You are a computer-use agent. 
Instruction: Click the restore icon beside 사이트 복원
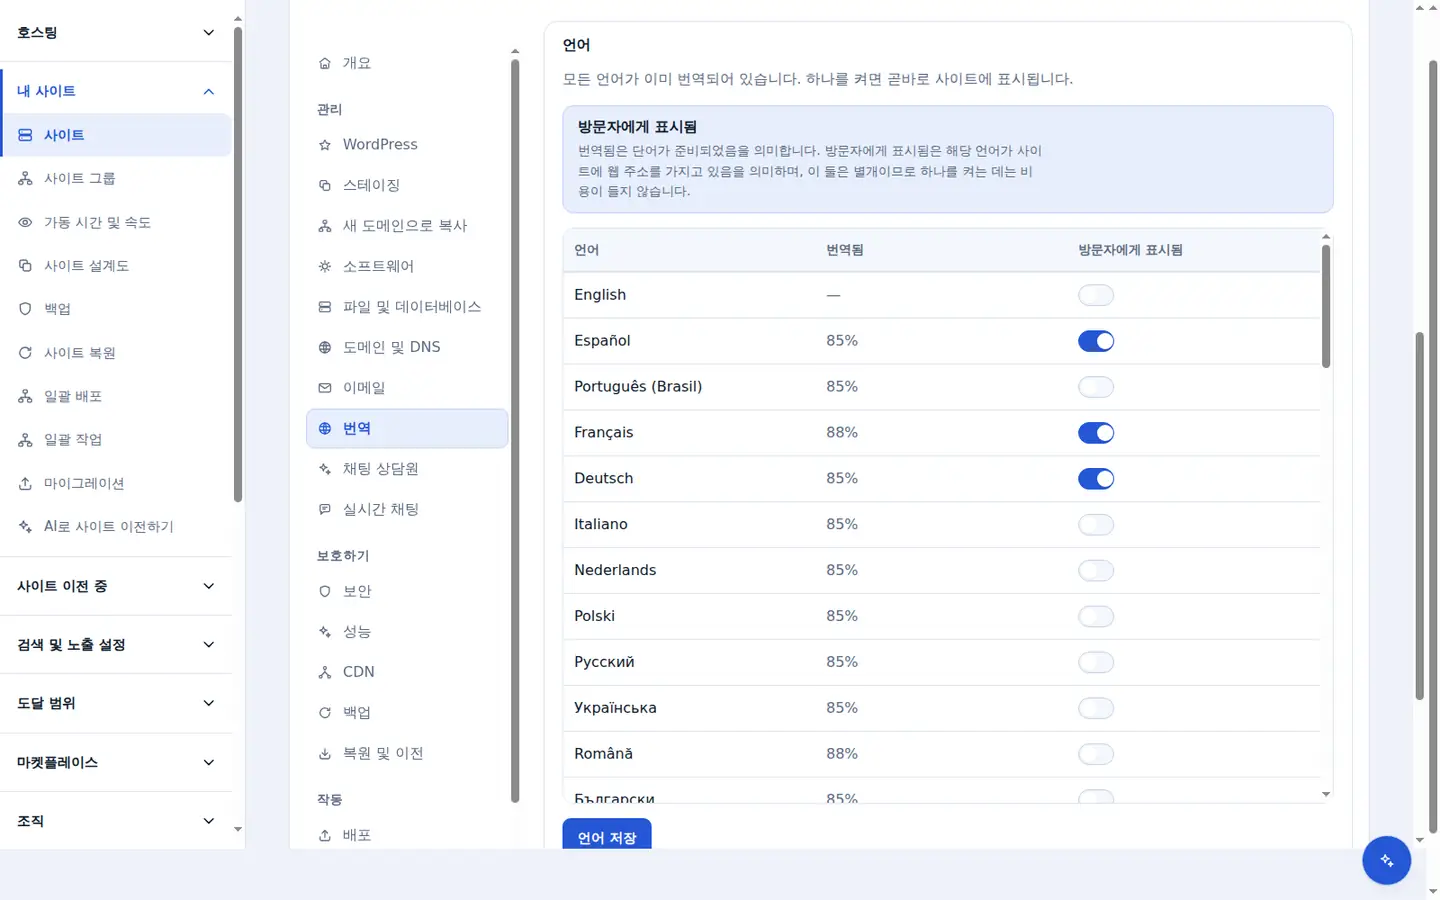click(x=26, y=353)
